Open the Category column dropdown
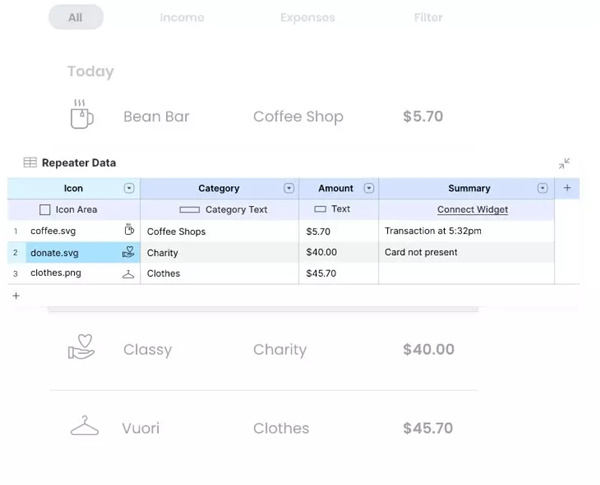Viewport: 600px width, 485px height. click(289, 188)
